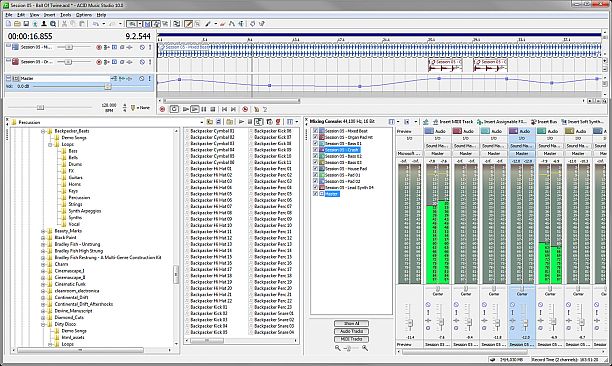
Task: Click the Up One Level folder icon
Action: coord(210,122)
